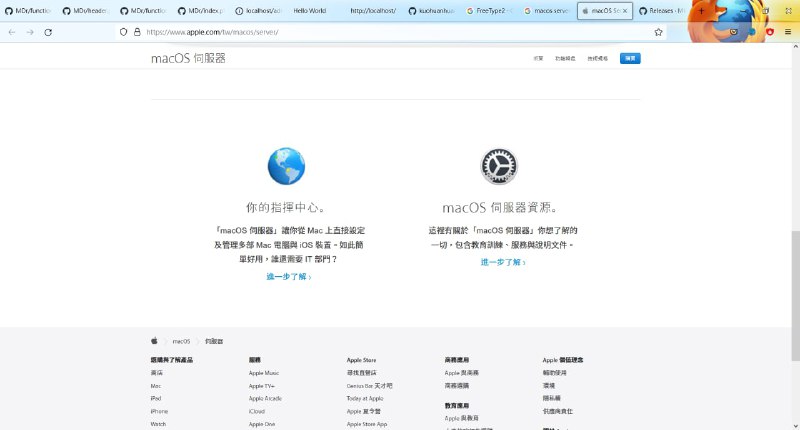Image resolution: width=800 pixels, height=430 pixels.
Task: Switch to the localhost/ad tab
Action: (258, 11)
